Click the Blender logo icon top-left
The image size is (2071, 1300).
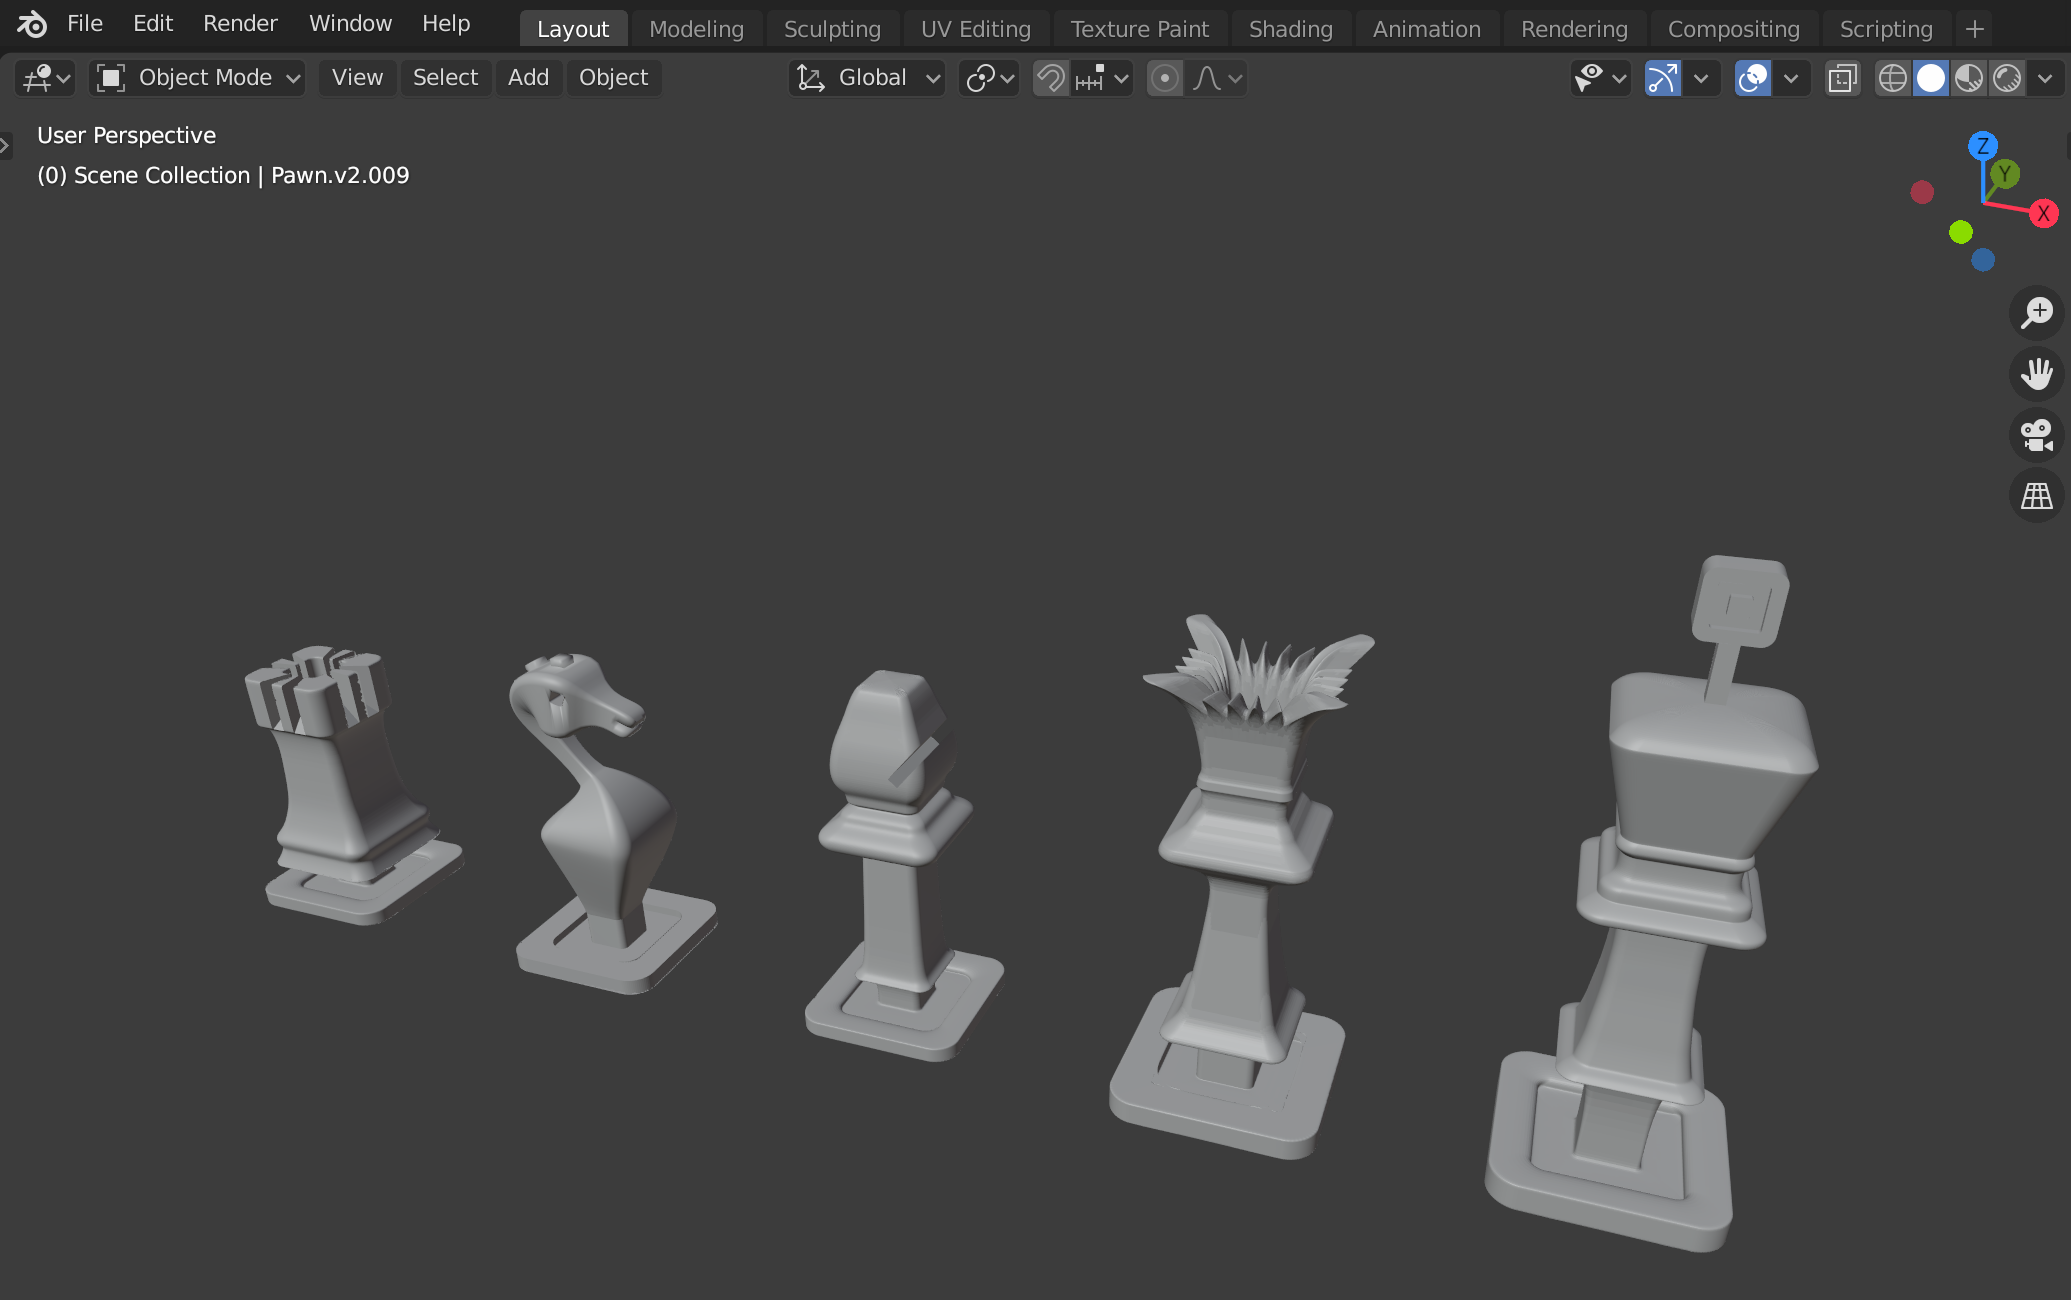tap(28, 22)
